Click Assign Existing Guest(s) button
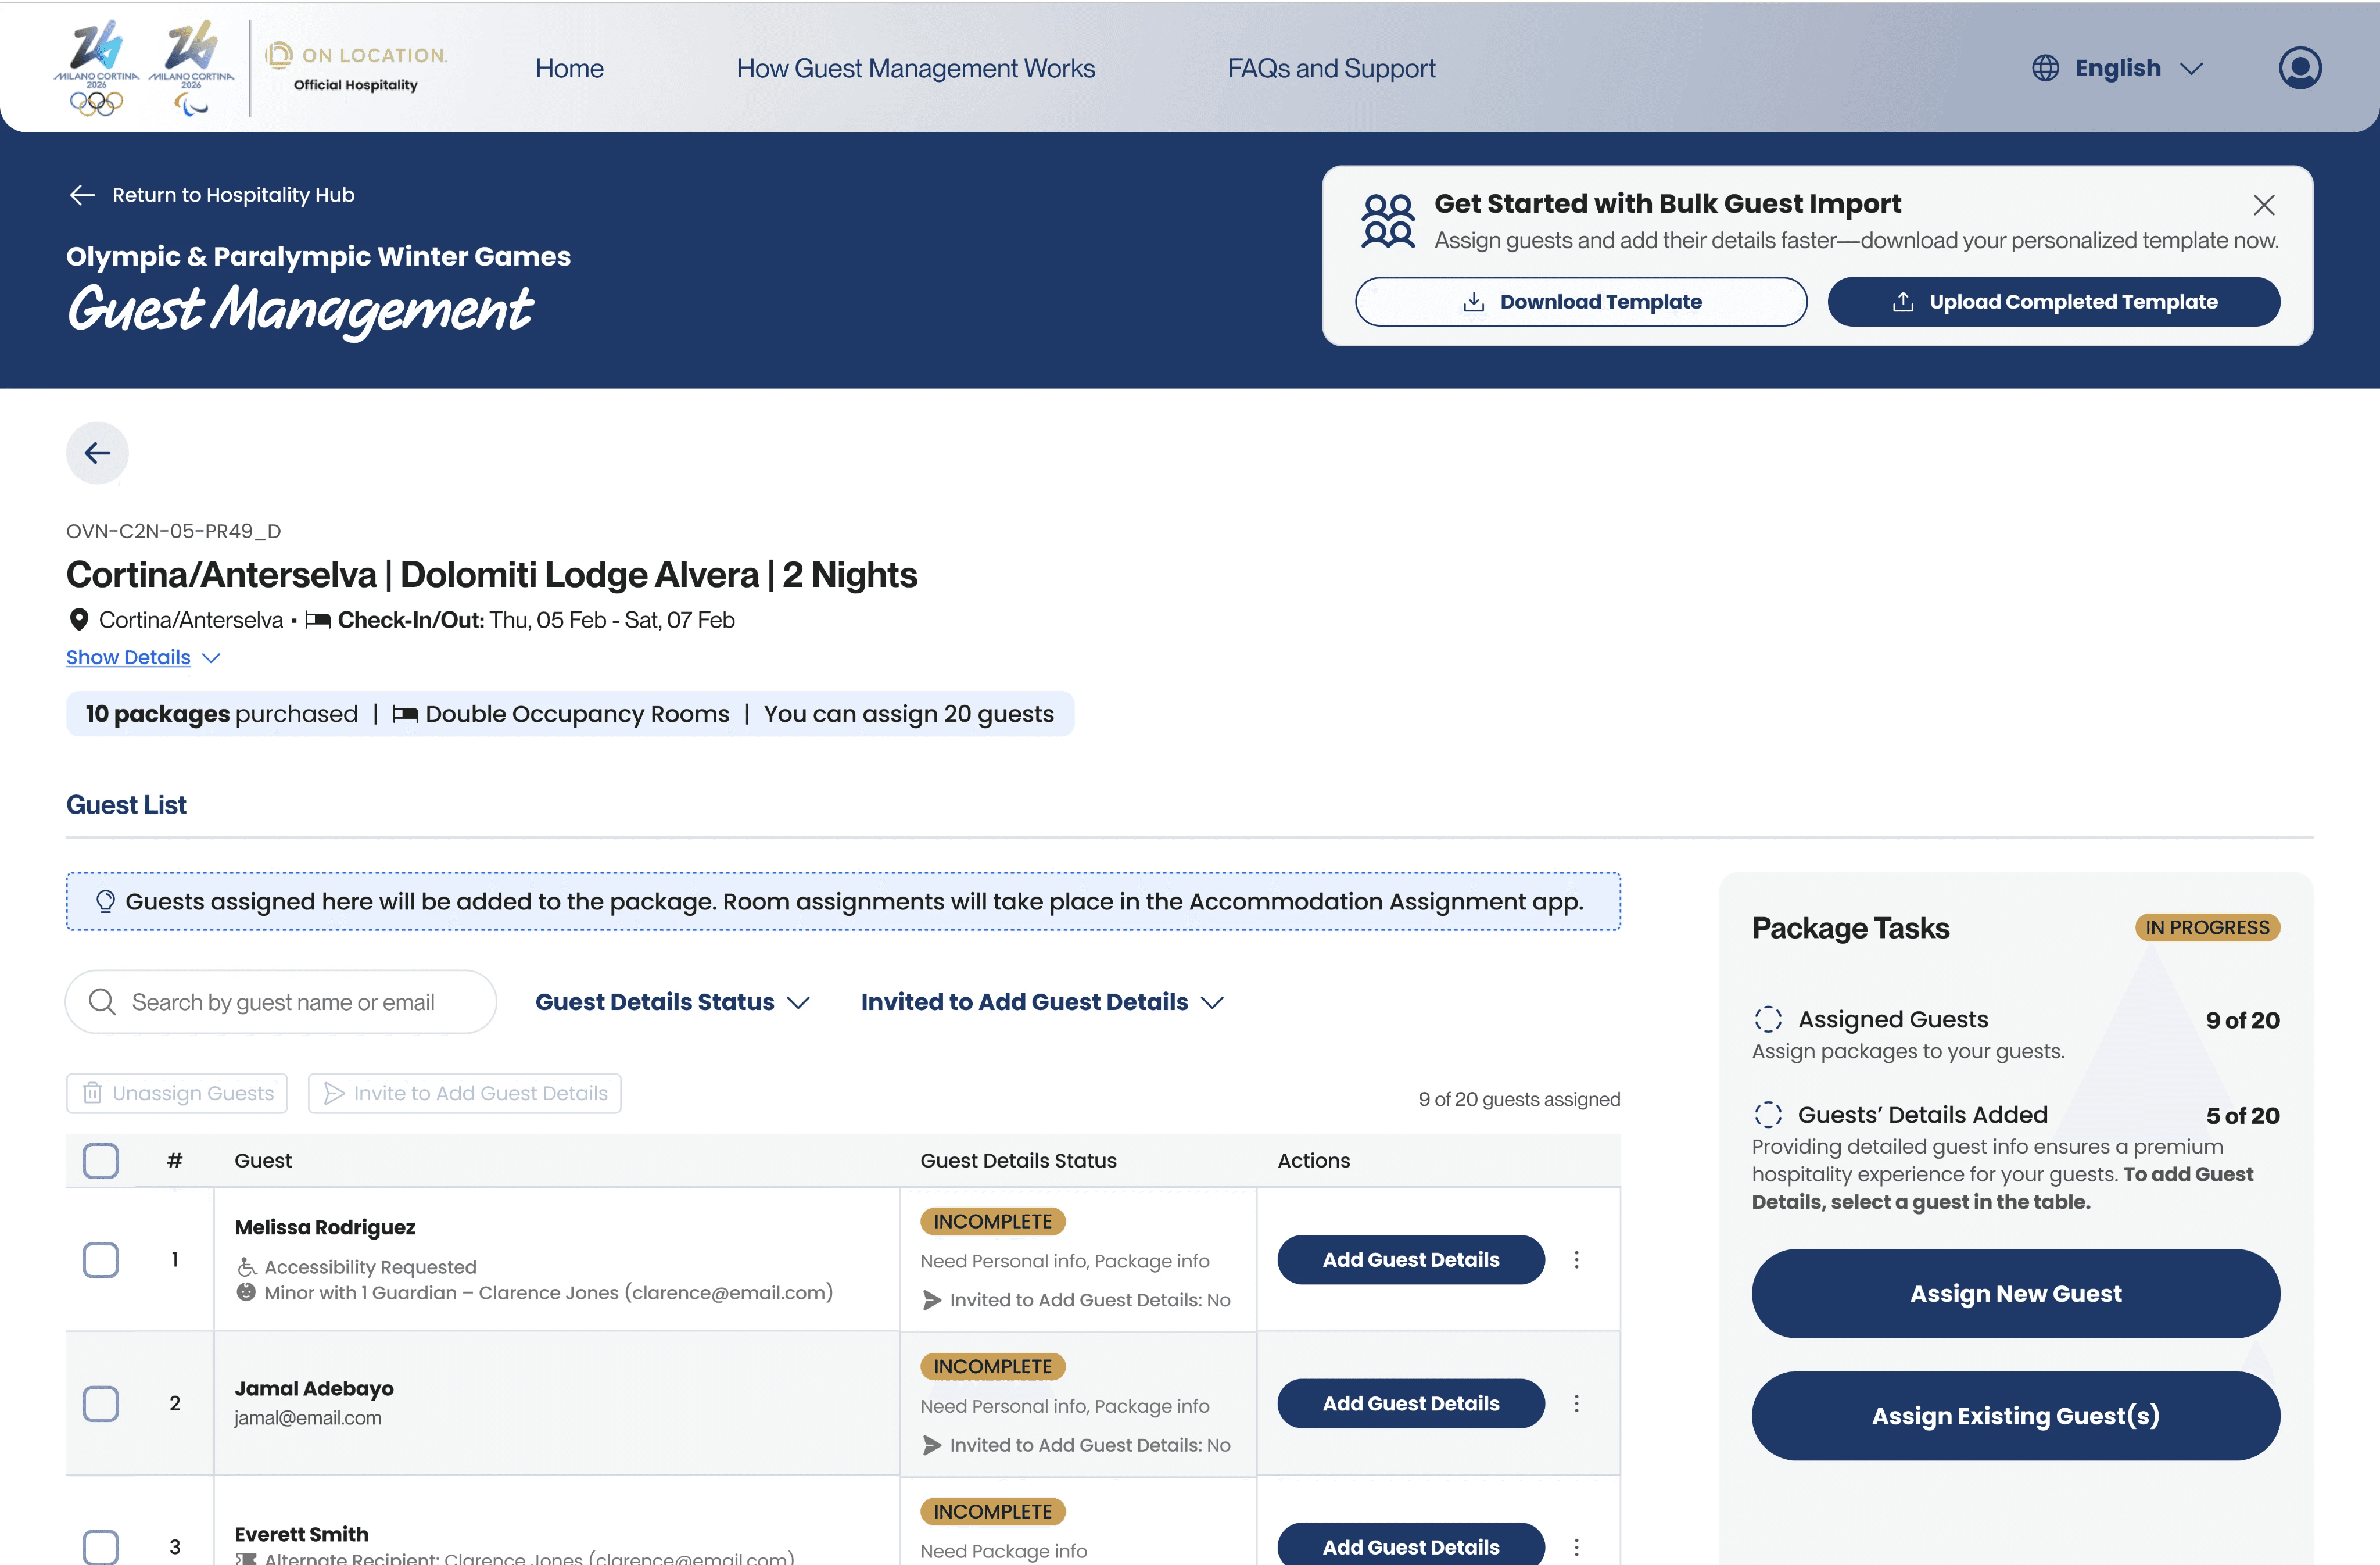 coord(2015,1415)
